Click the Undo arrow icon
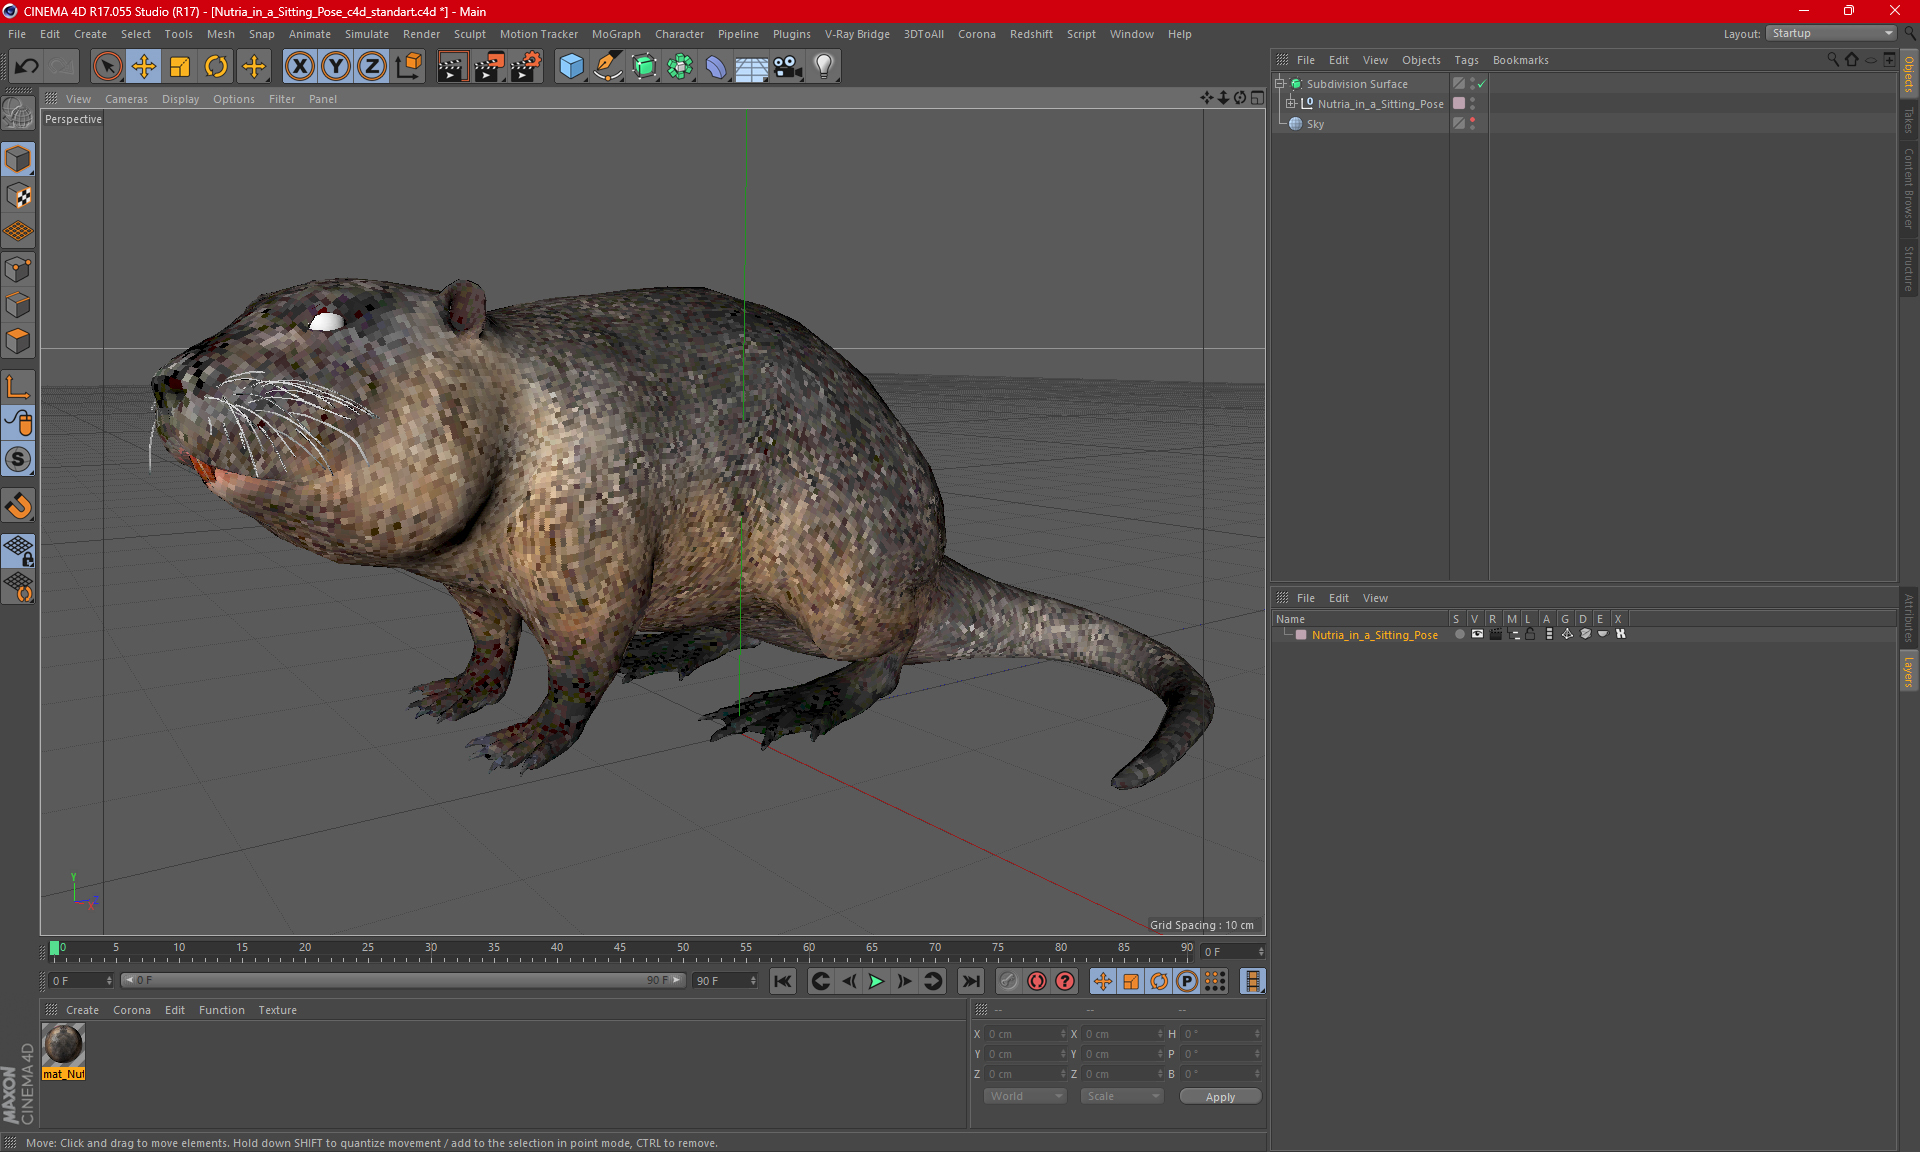The image size is (1920, 1152). pyautogui.click(x=27, y=67)
